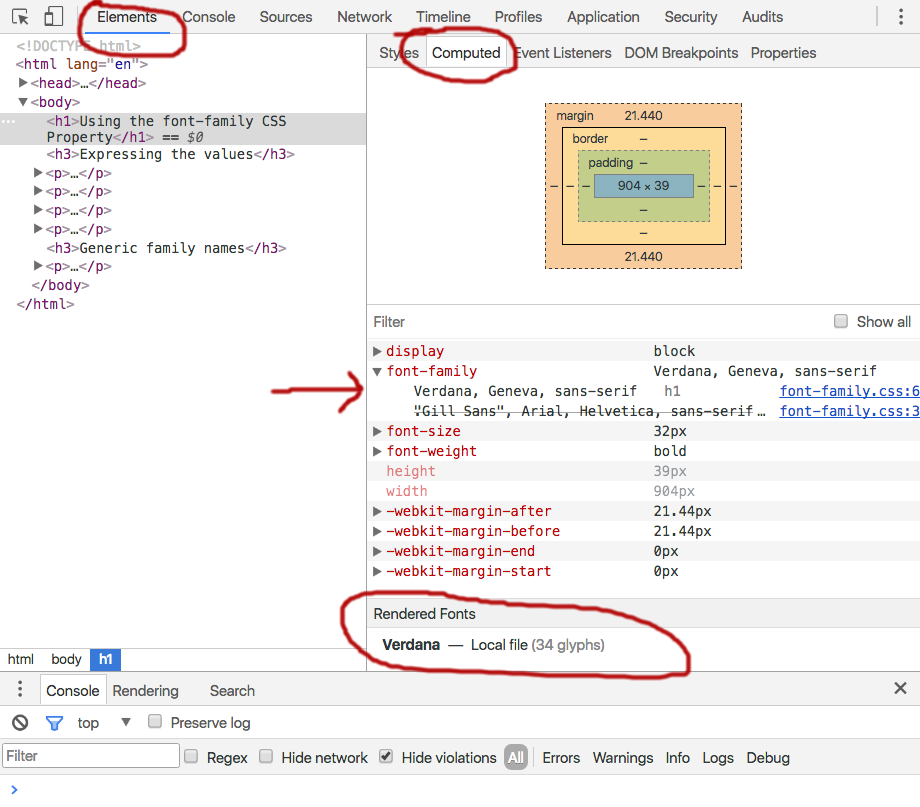Open the DevTools three-dot customize menu
The image size is (920, 807).
(901, 17)
